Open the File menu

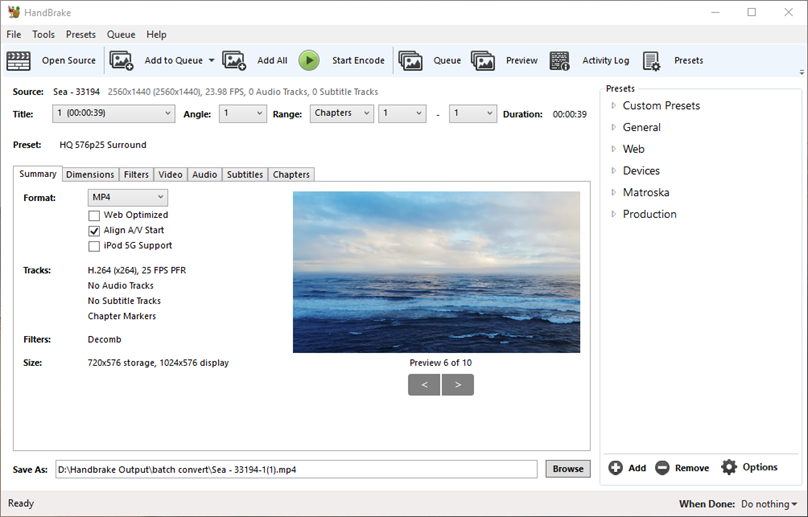tap(14, 35)
